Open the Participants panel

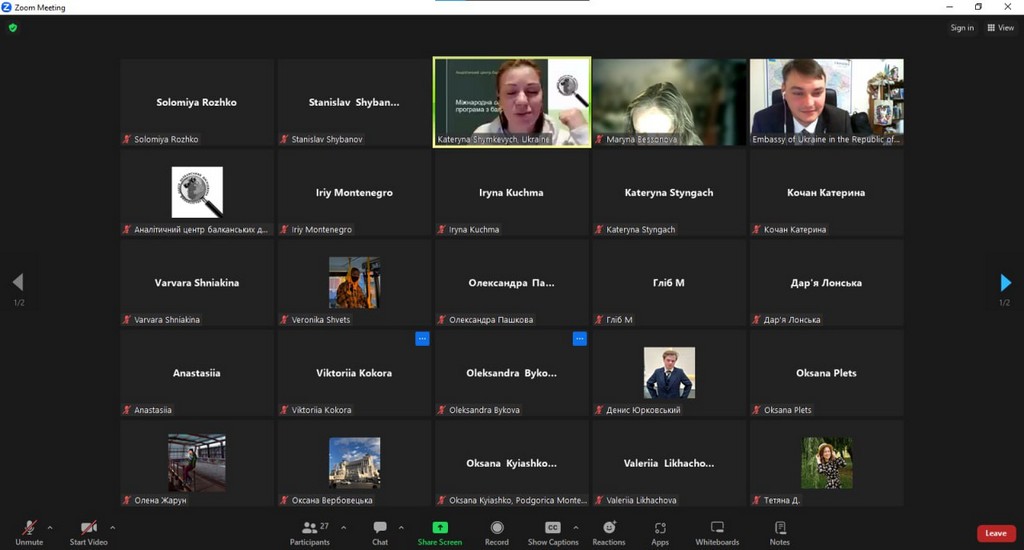(x=310, y=532)
